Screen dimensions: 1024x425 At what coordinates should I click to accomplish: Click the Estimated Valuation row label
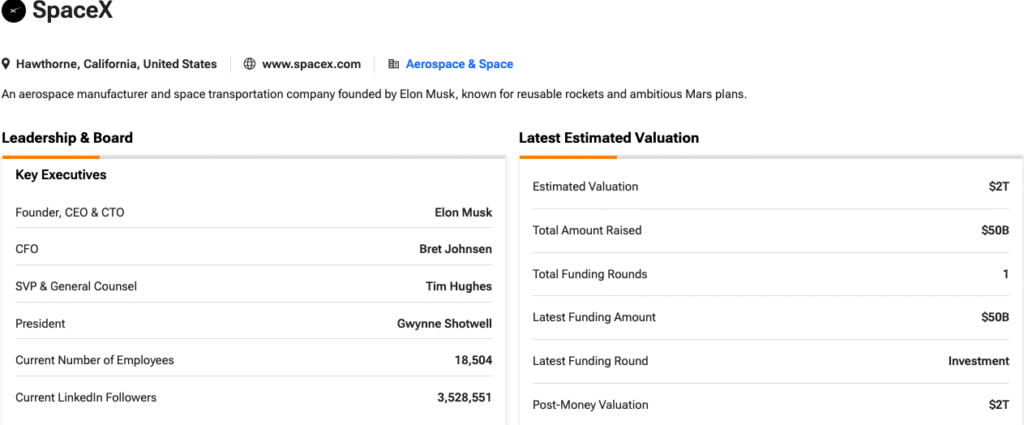(x=585, y=186)
